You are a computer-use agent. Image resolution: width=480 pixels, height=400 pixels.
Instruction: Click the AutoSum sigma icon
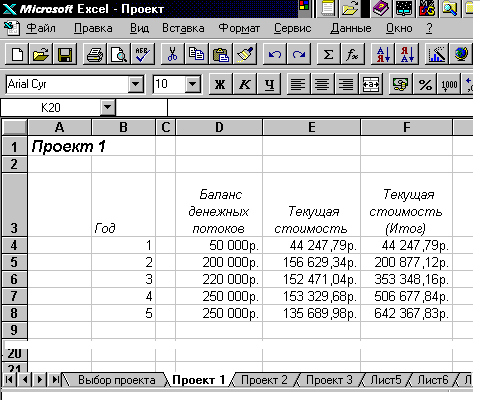click(328, 54)
